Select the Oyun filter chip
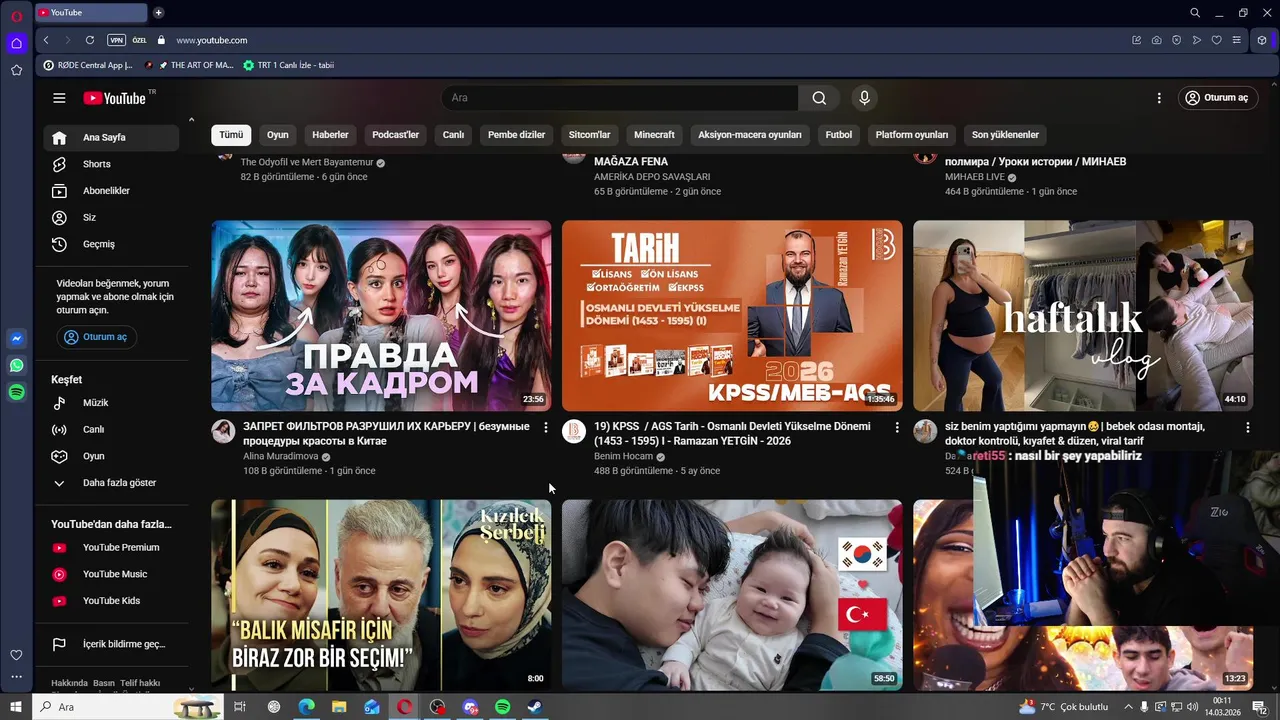Image resolution: width=1280 pixels, height=720 pixels. tap(278, 135)
